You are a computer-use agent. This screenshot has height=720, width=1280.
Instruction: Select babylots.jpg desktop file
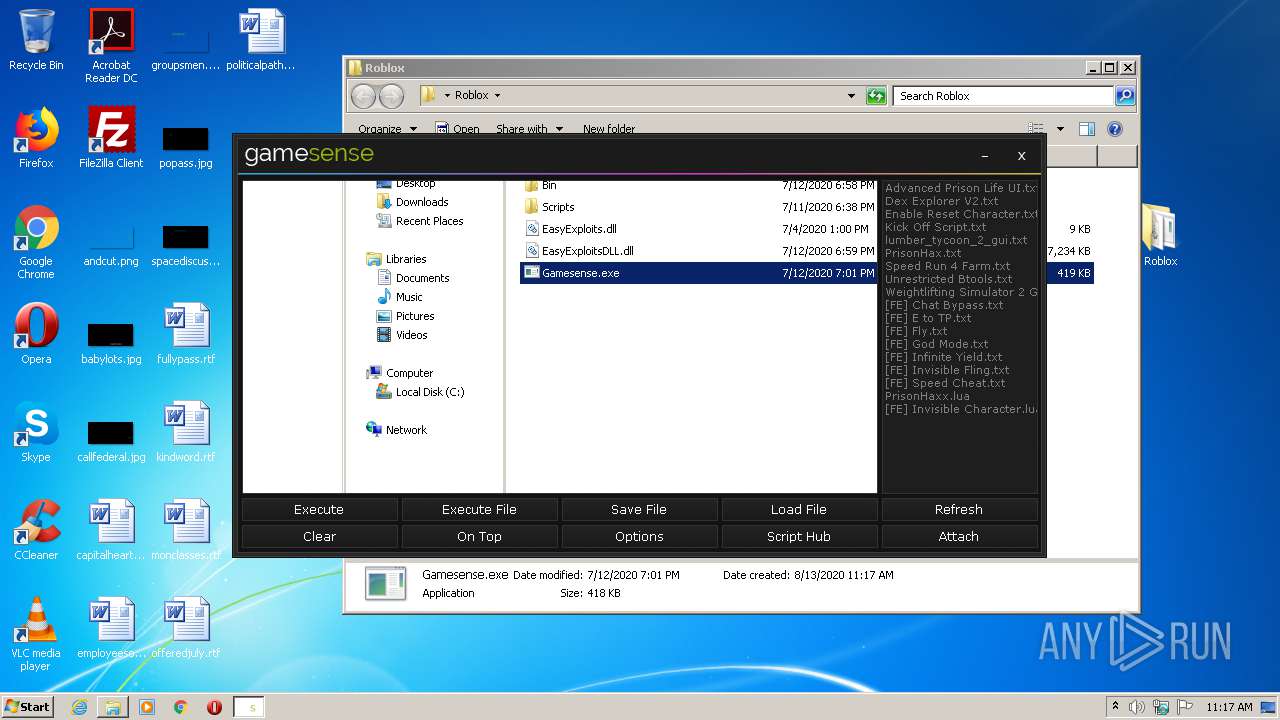point(111,342)
